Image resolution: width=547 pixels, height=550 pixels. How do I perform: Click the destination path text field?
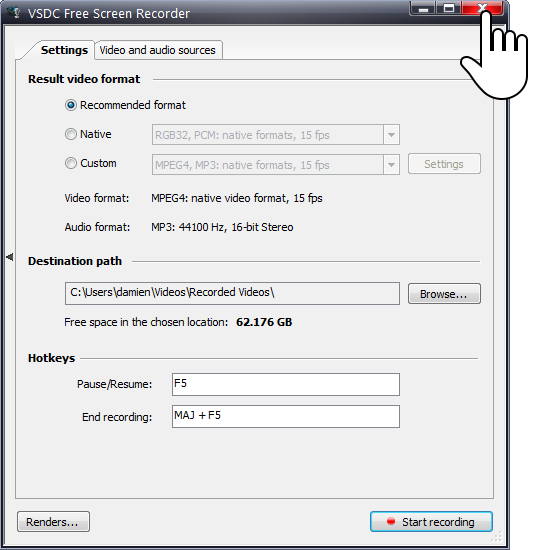[x=232, y=293]
